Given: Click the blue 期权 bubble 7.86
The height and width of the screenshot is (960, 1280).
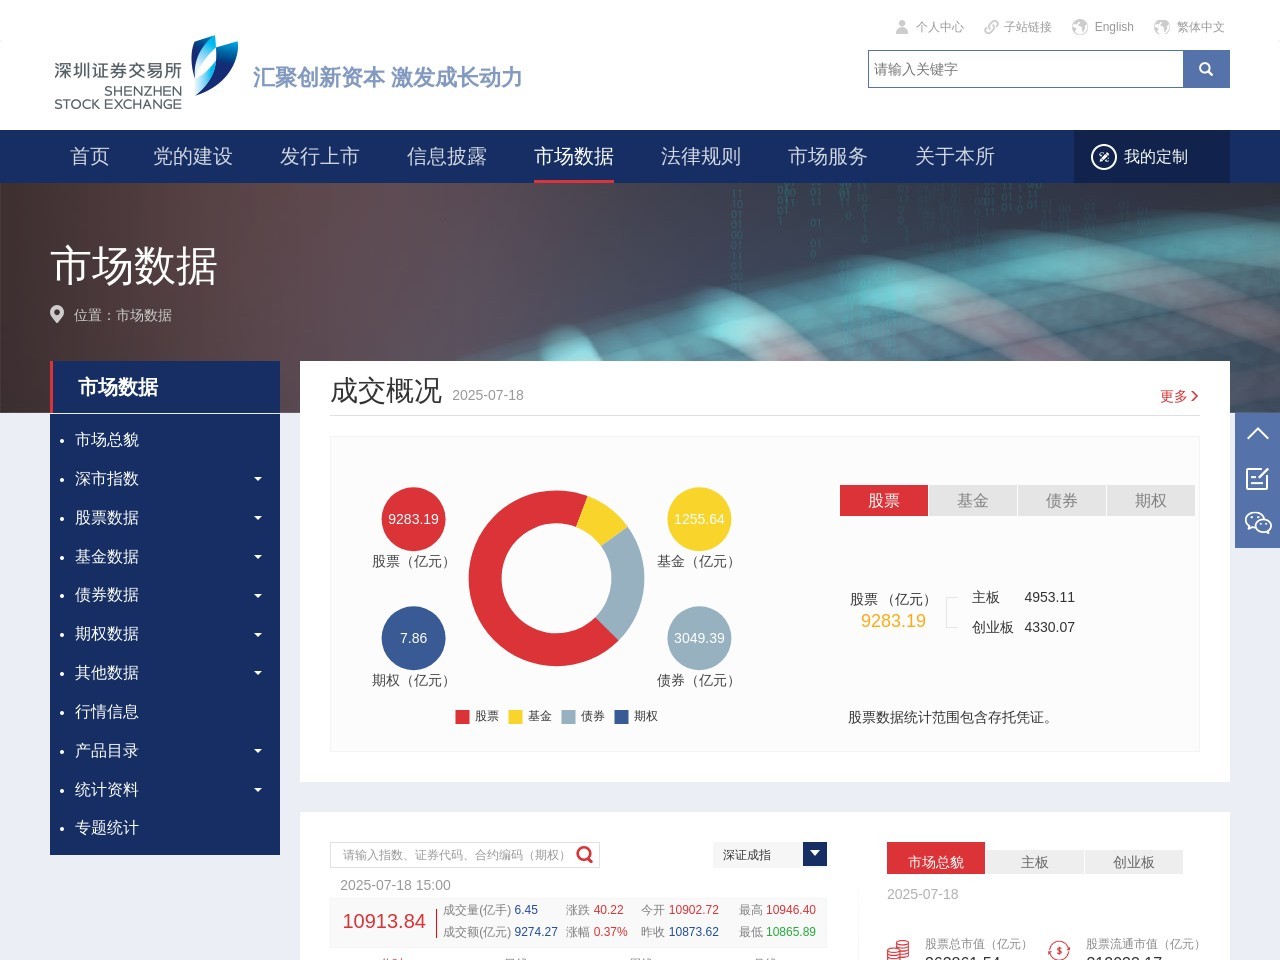Looking at the screenshot, I should click(x=413, y=638).
